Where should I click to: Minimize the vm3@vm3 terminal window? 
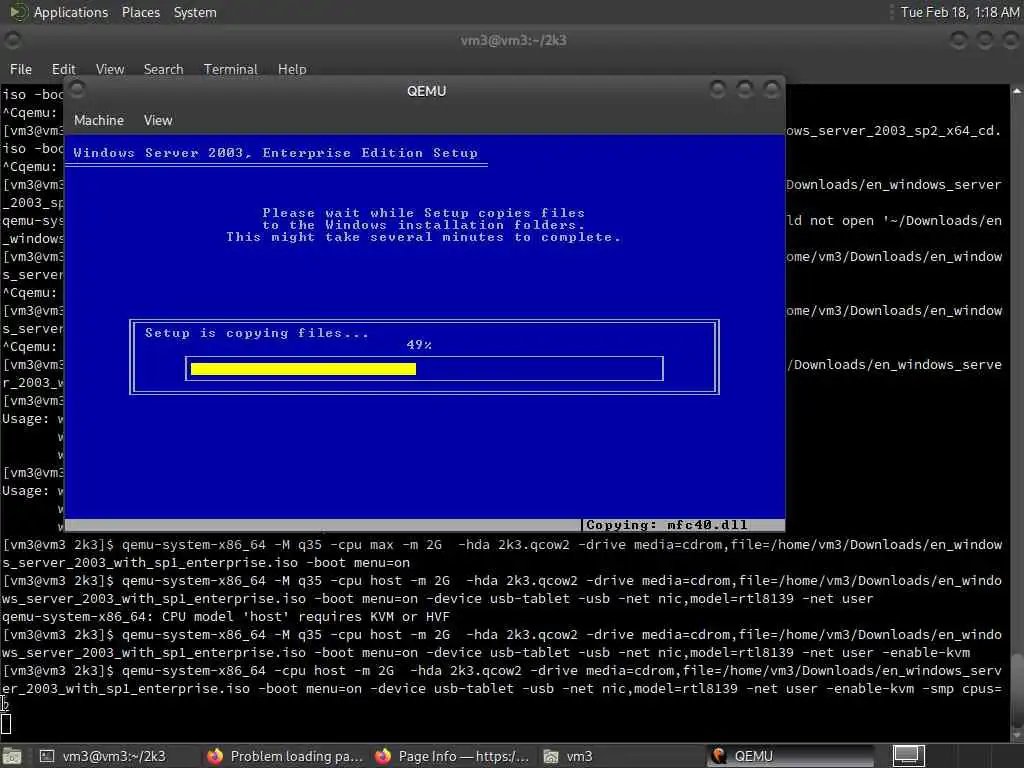coord(958,40)
